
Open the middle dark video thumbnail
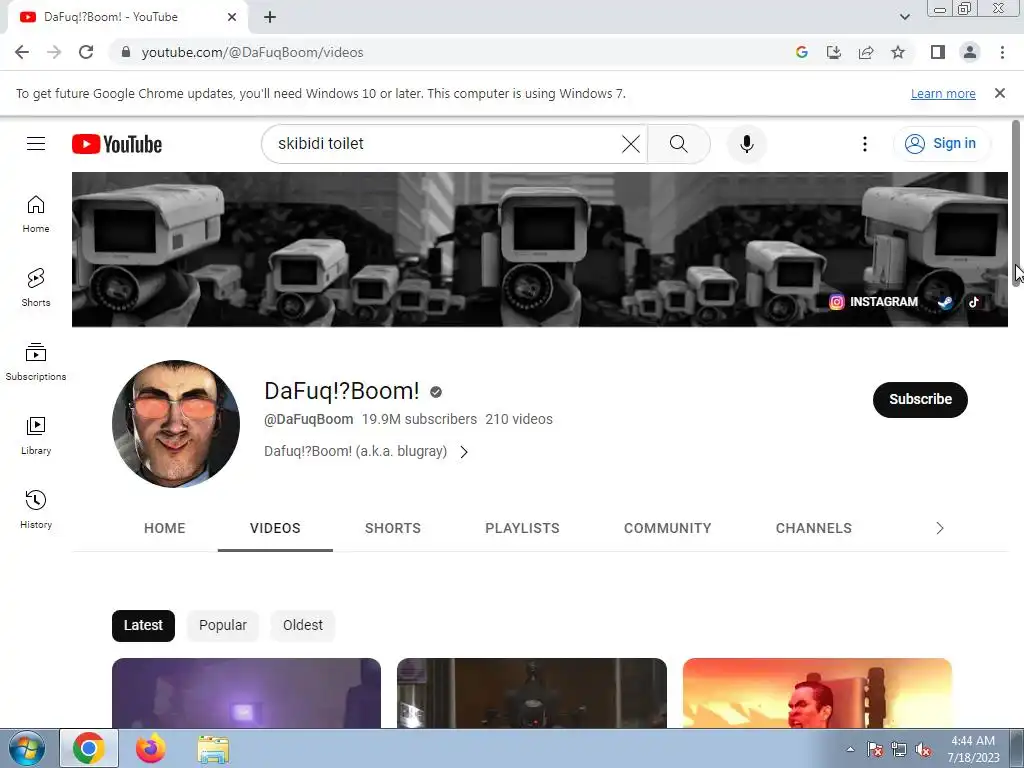point(532,693)
